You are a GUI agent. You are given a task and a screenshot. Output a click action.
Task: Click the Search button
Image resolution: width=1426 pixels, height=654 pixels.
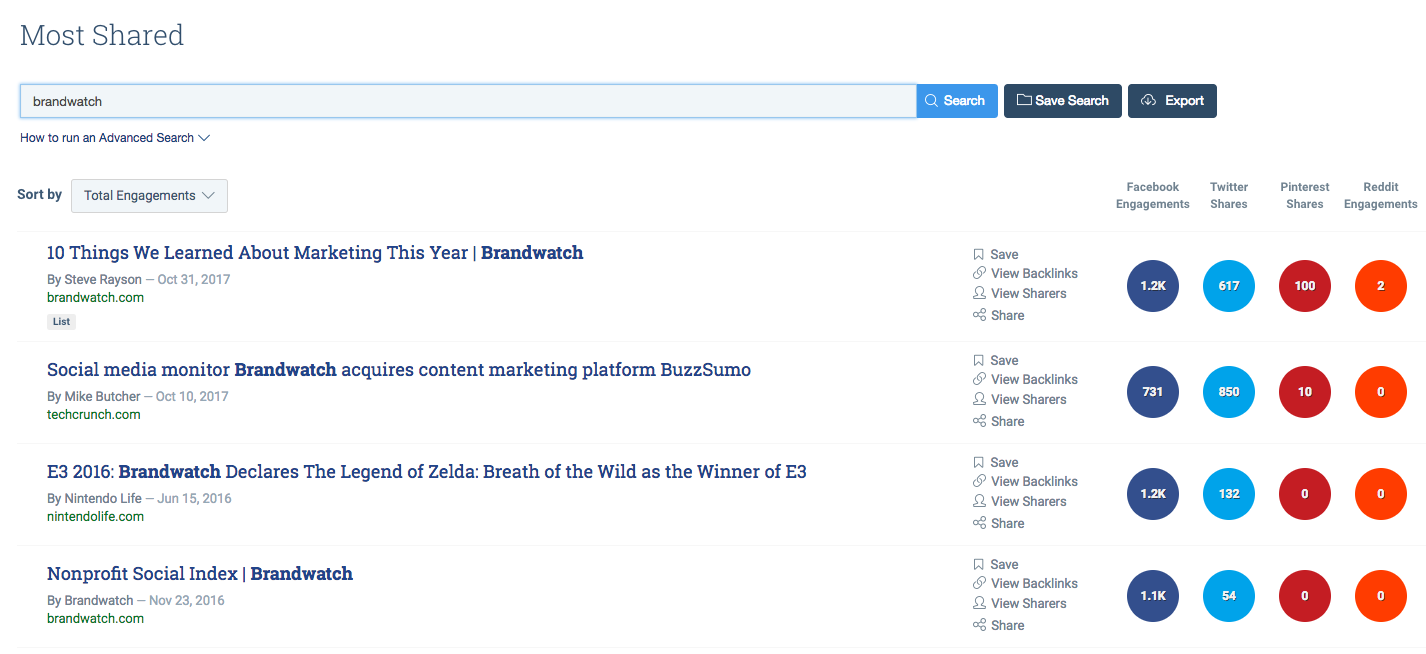click(x=956, y=100)
